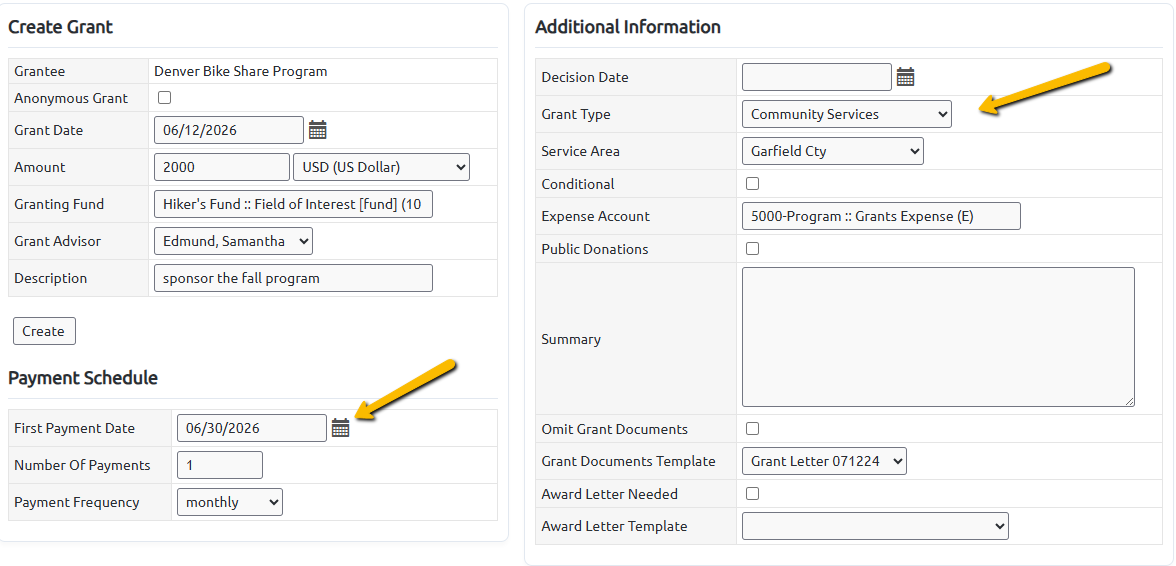Open the Grant Advisor dropdown
This screenshot has height=566, width=1176.
(233, 241)
